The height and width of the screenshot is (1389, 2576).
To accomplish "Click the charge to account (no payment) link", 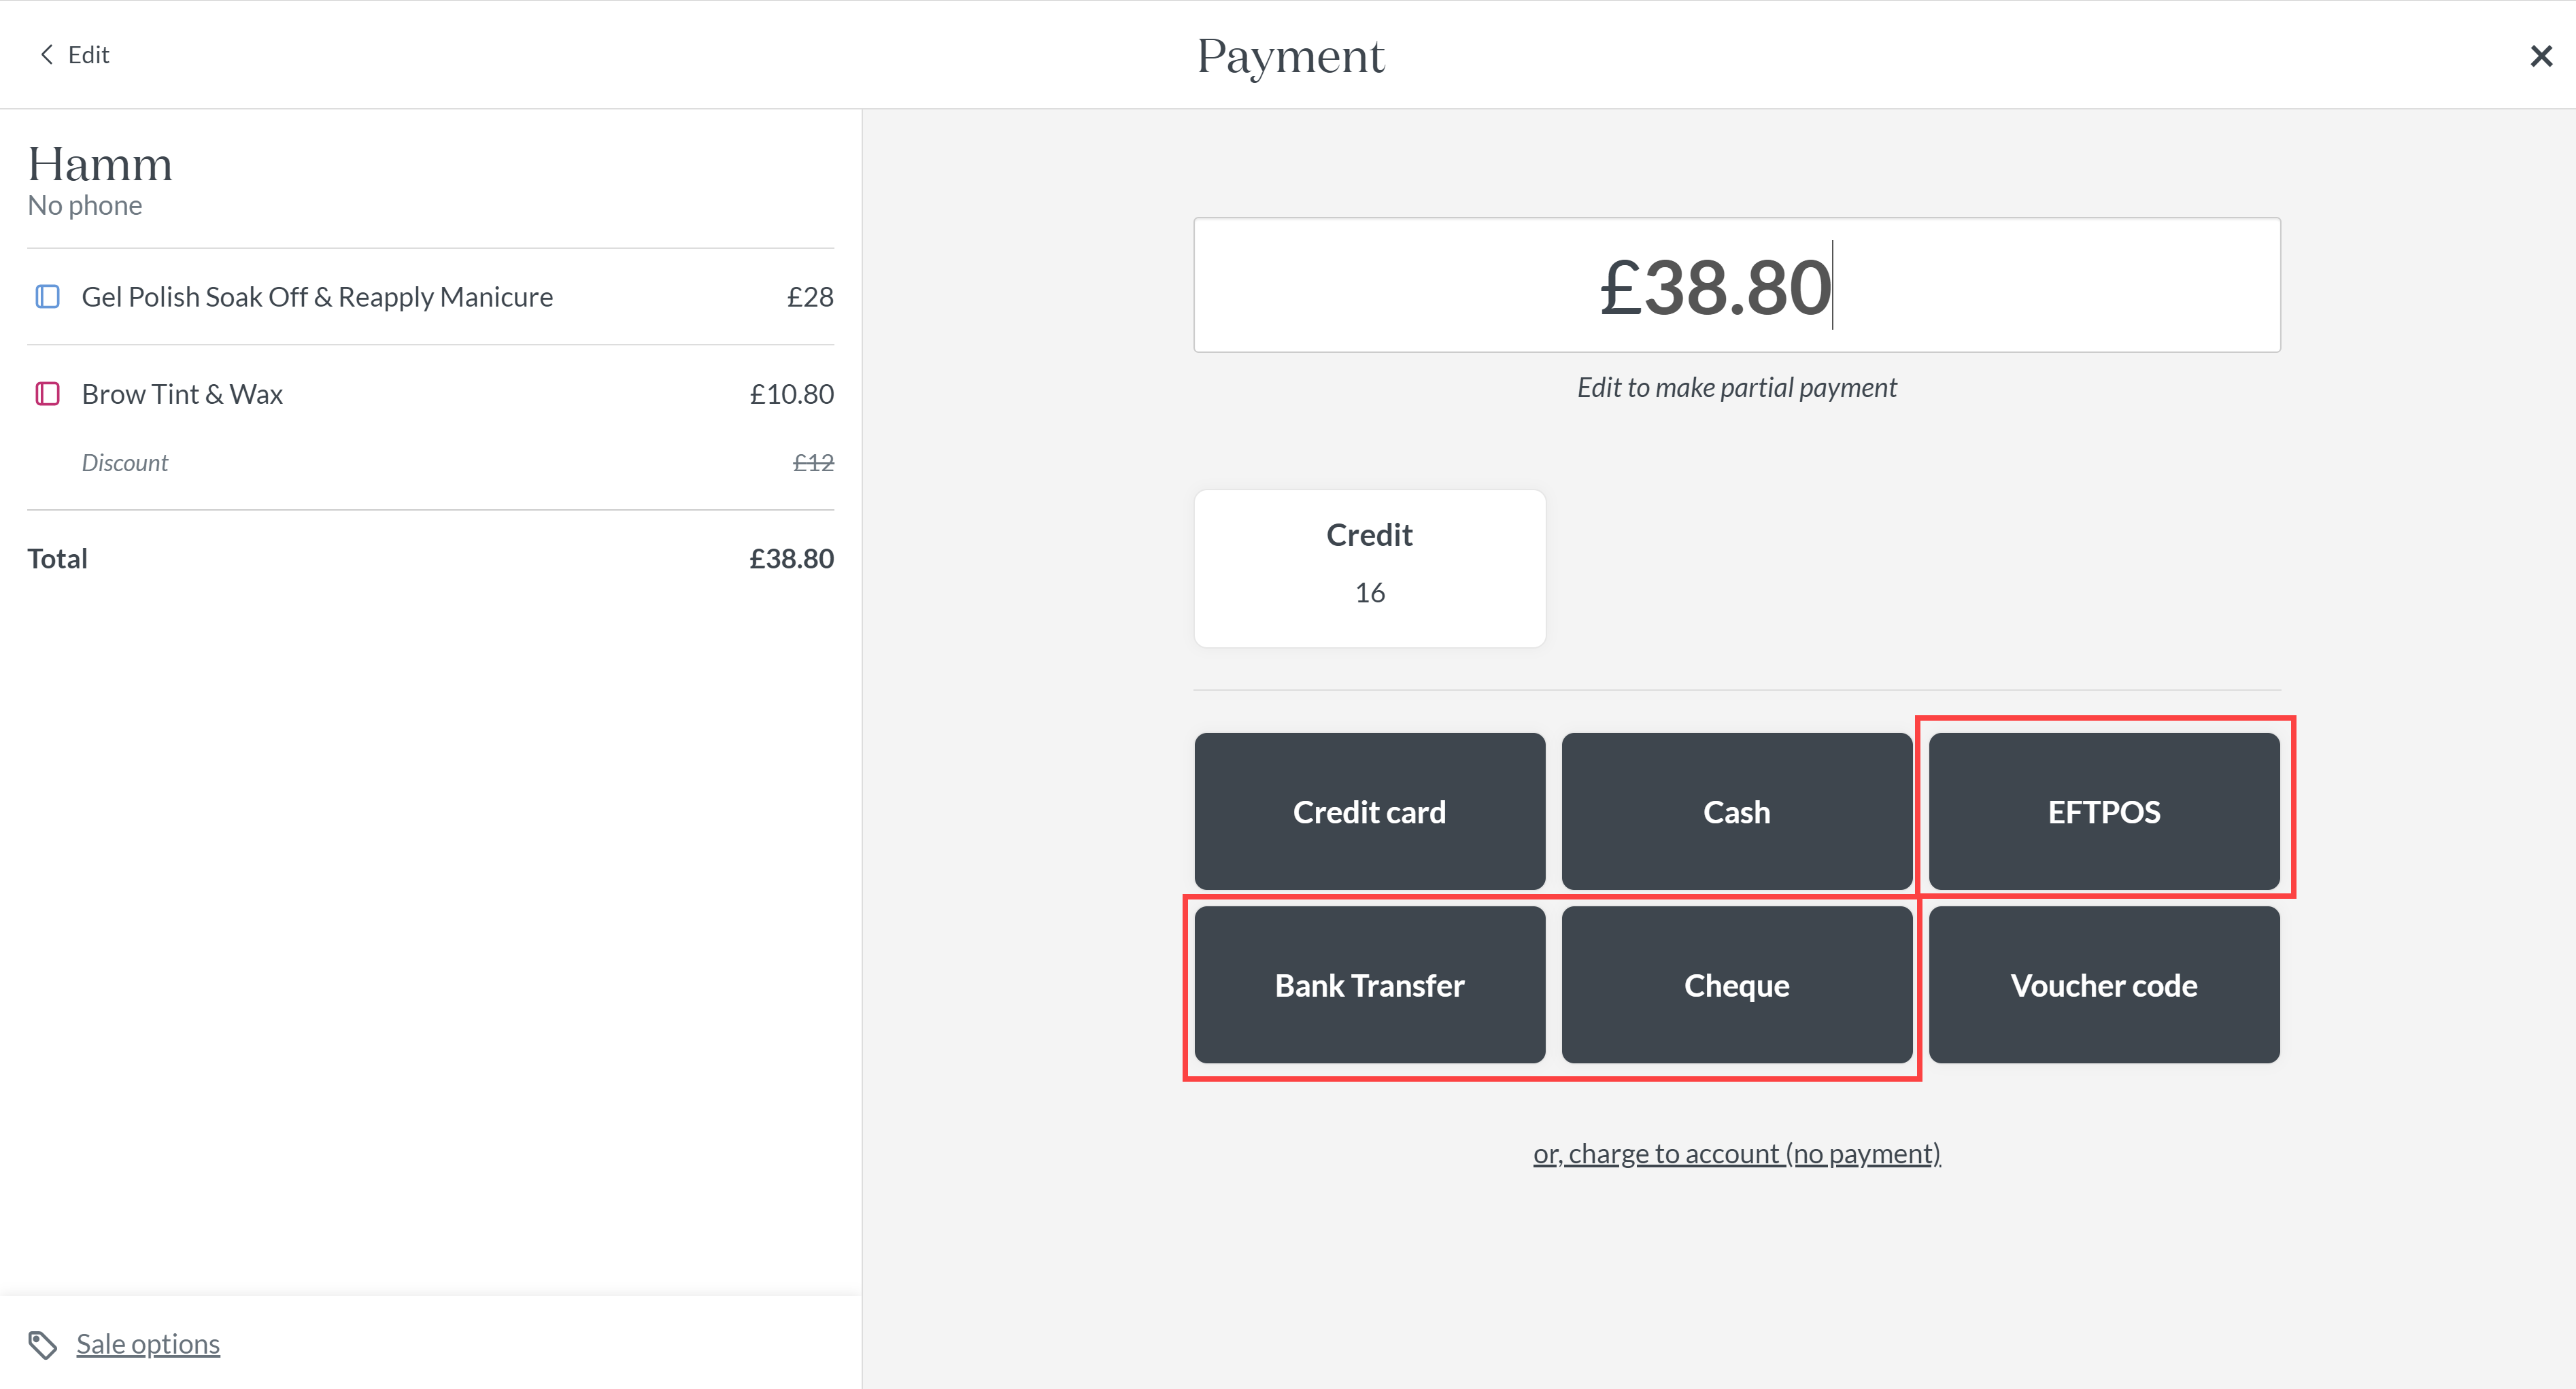I will tap(1736, 1153).
